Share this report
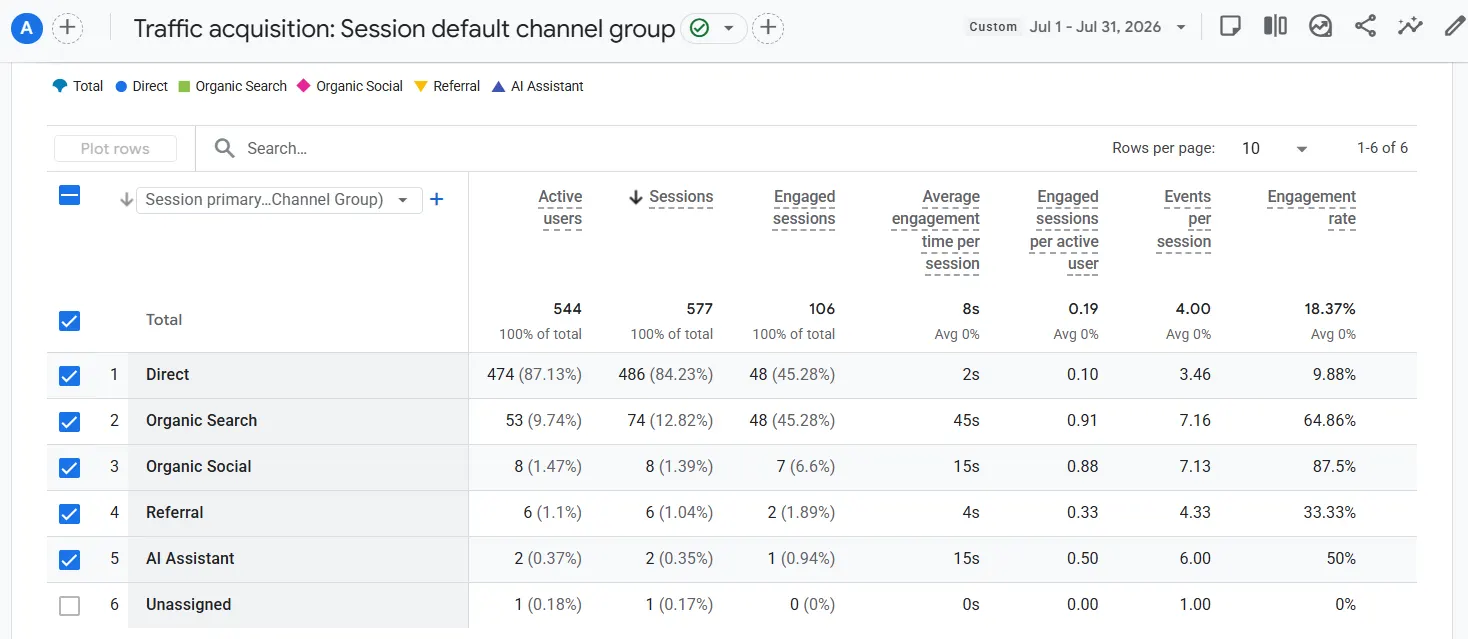Screen dimensions: 1468x639 (x=1365, y=27)
